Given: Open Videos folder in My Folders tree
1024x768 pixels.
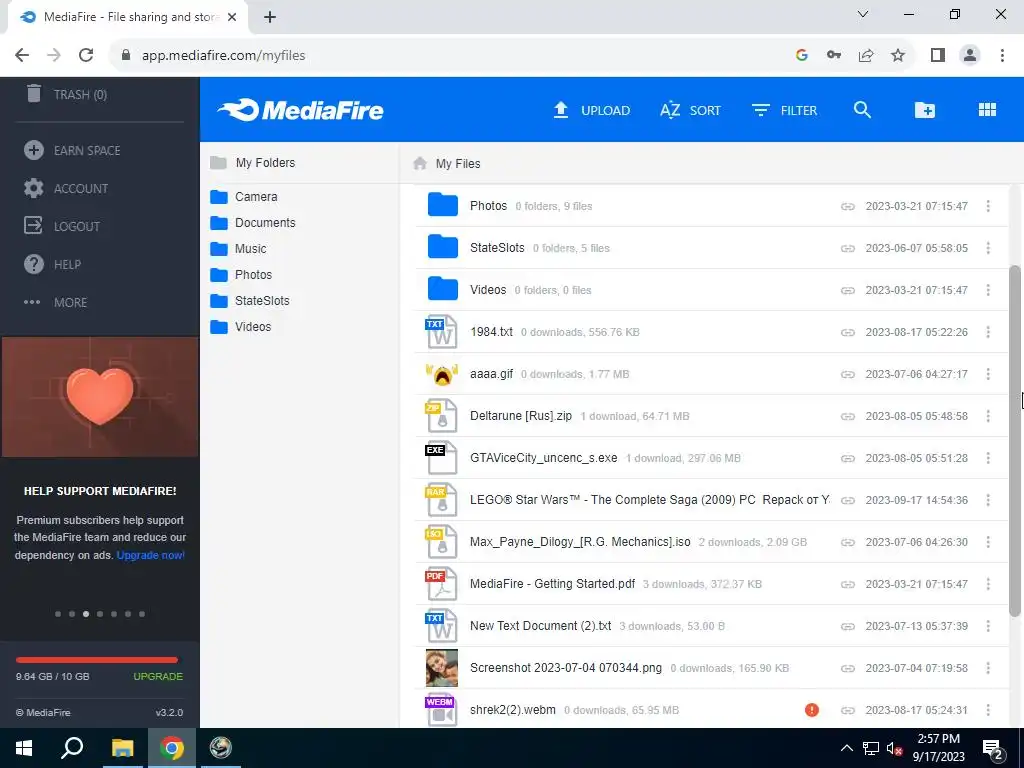Looking at the screenshot, I should click(x=240, y=327).
